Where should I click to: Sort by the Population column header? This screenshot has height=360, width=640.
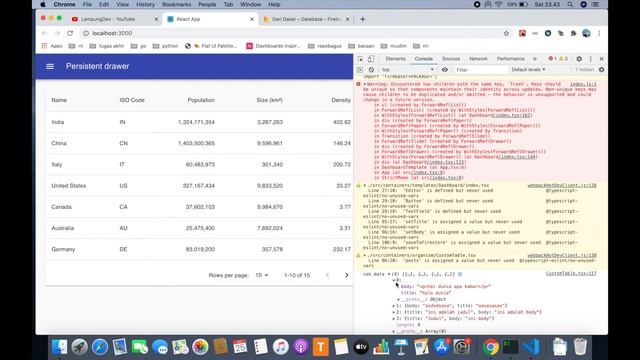pyautogui.click(x=201, y=100)
